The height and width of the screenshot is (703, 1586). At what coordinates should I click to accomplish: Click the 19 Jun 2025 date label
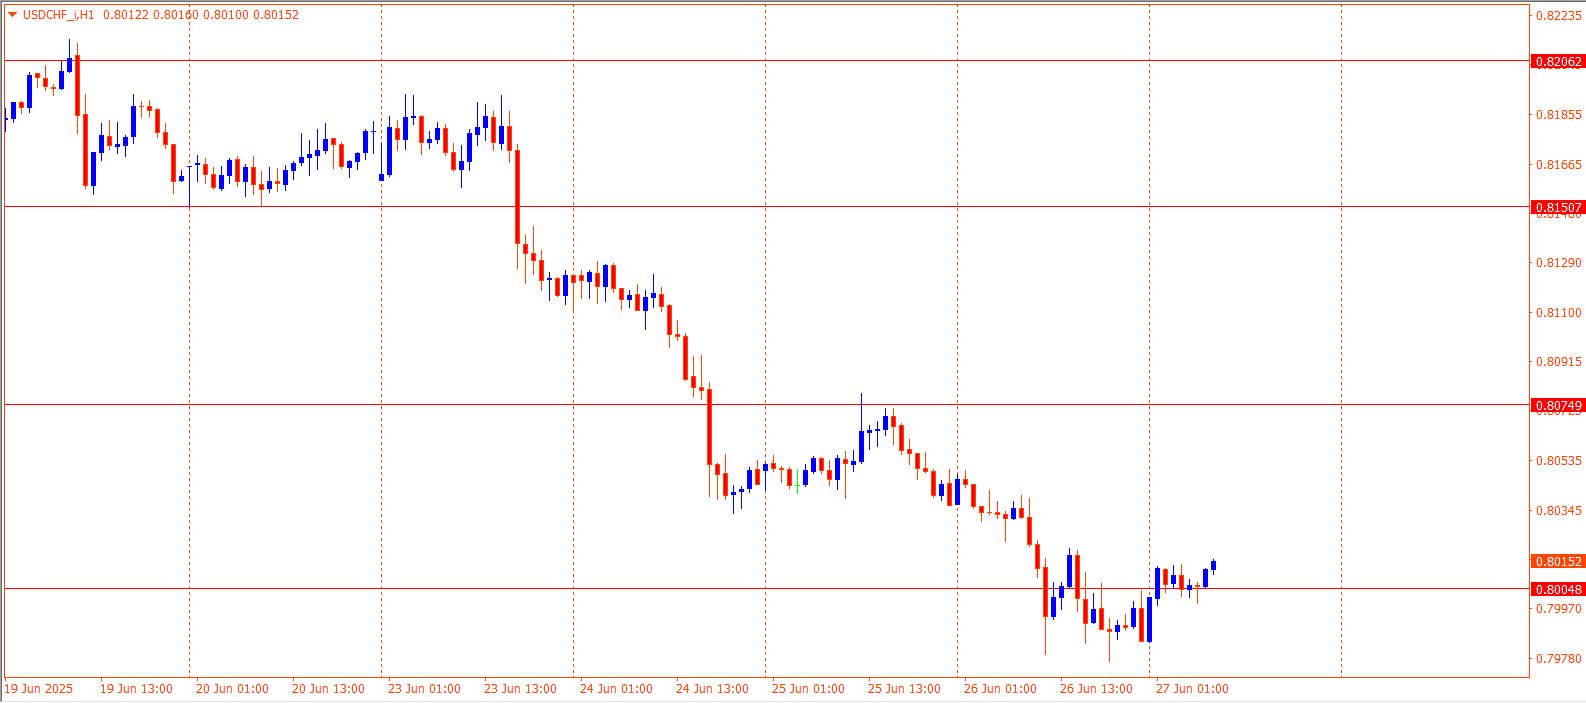pyautogui.click(x=39, y=689)
